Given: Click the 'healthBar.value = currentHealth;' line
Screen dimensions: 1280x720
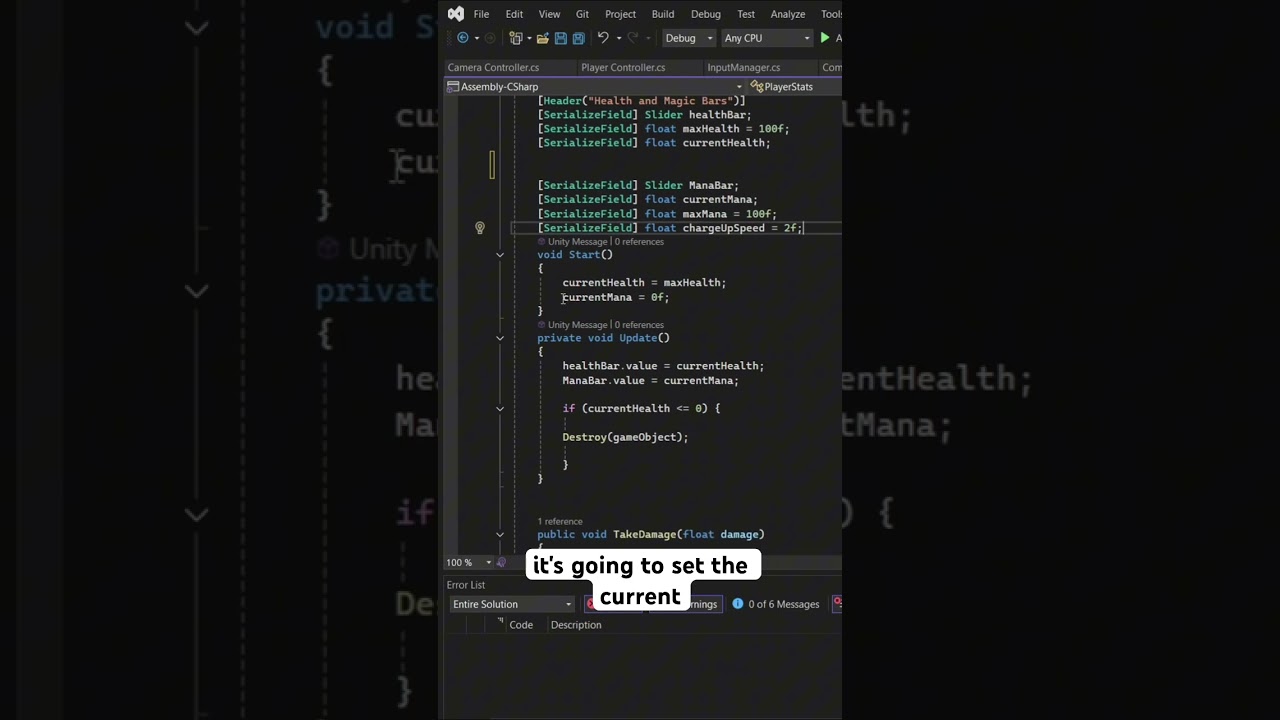Looking at the screenshot, I should [x=663, y=366].
